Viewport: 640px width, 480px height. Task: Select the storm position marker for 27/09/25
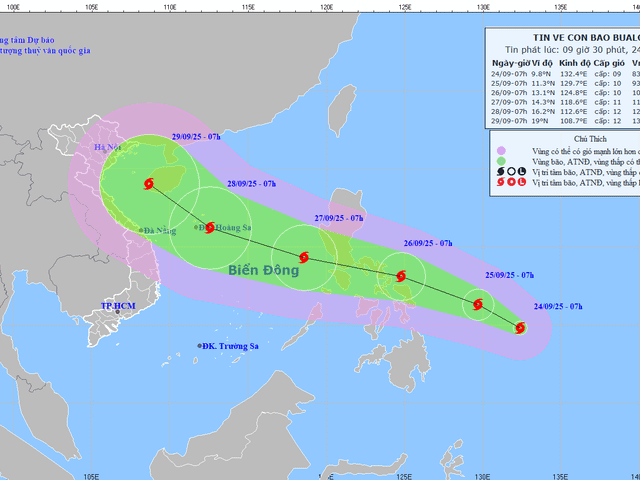click(304, 257)
